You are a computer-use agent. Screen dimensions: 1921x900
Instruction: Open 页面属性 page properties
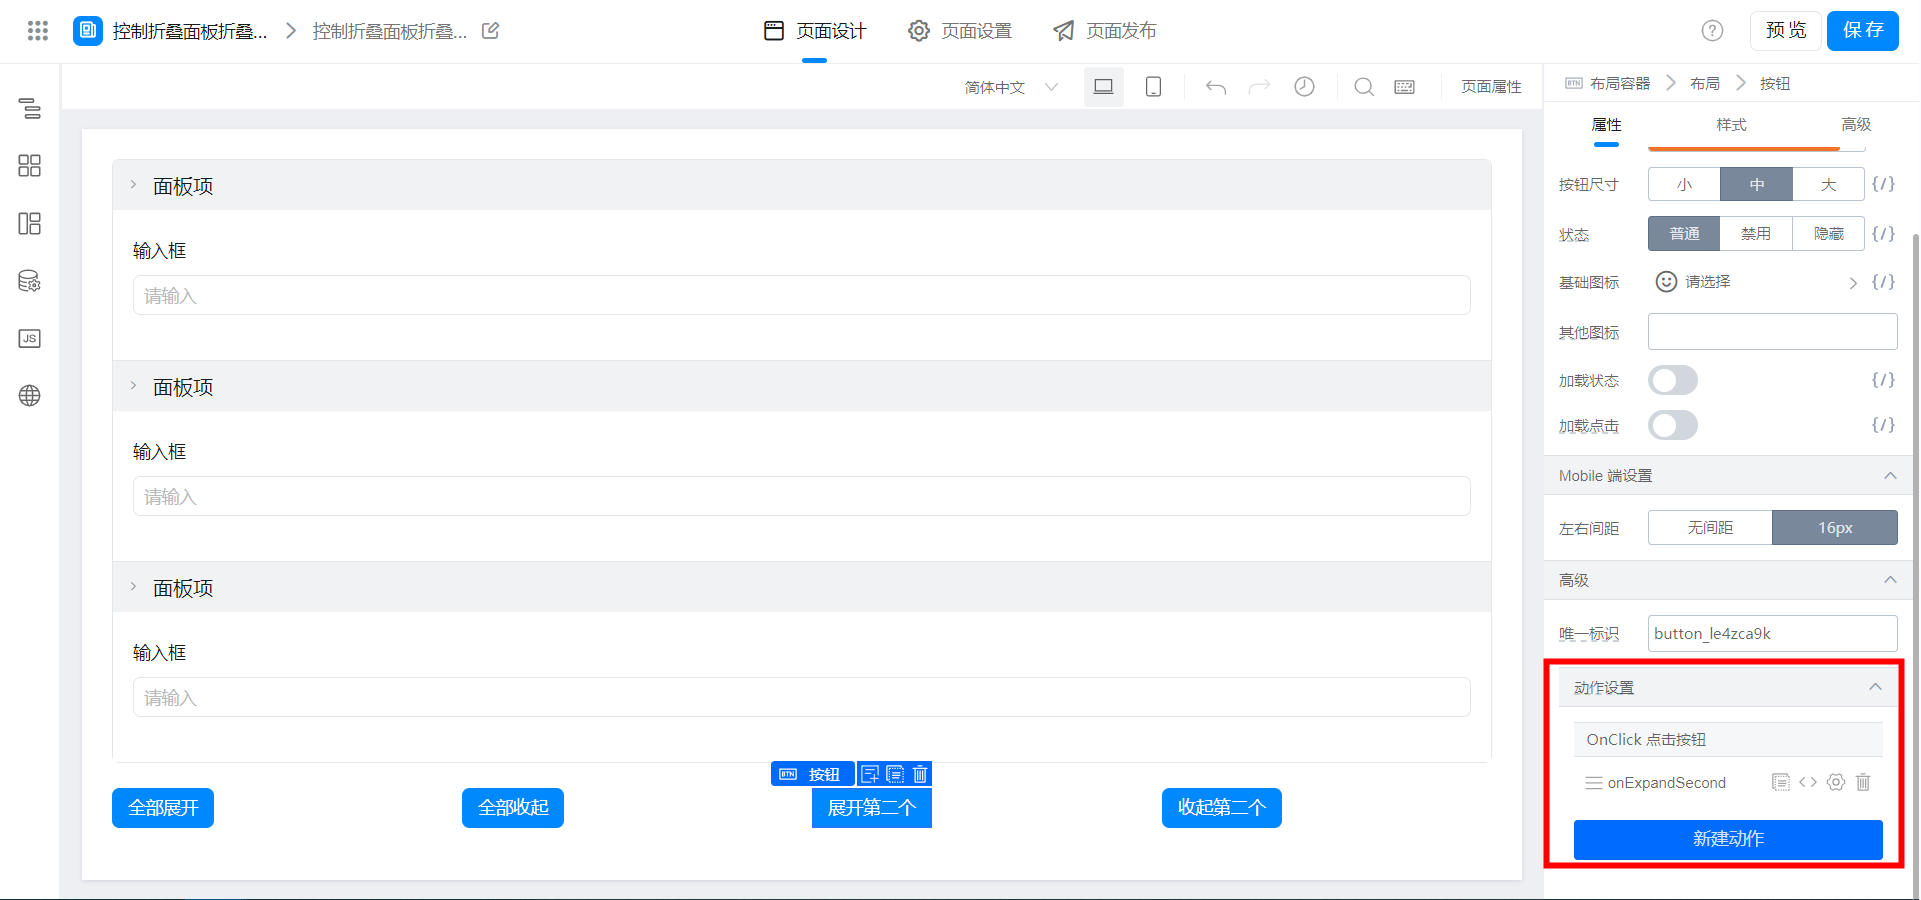click(1491, 87)
